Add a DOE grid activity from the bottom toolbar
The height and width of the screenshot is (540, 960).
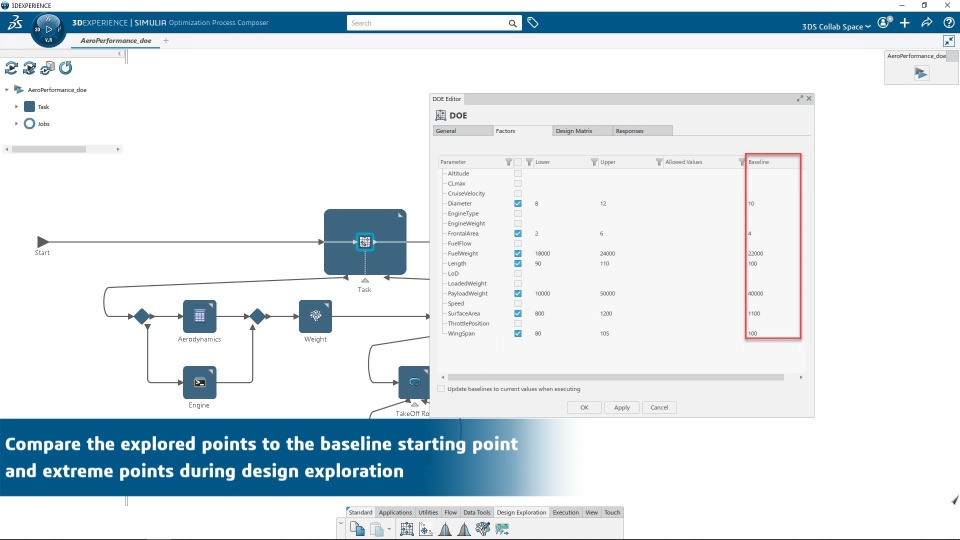pos(407,528)
